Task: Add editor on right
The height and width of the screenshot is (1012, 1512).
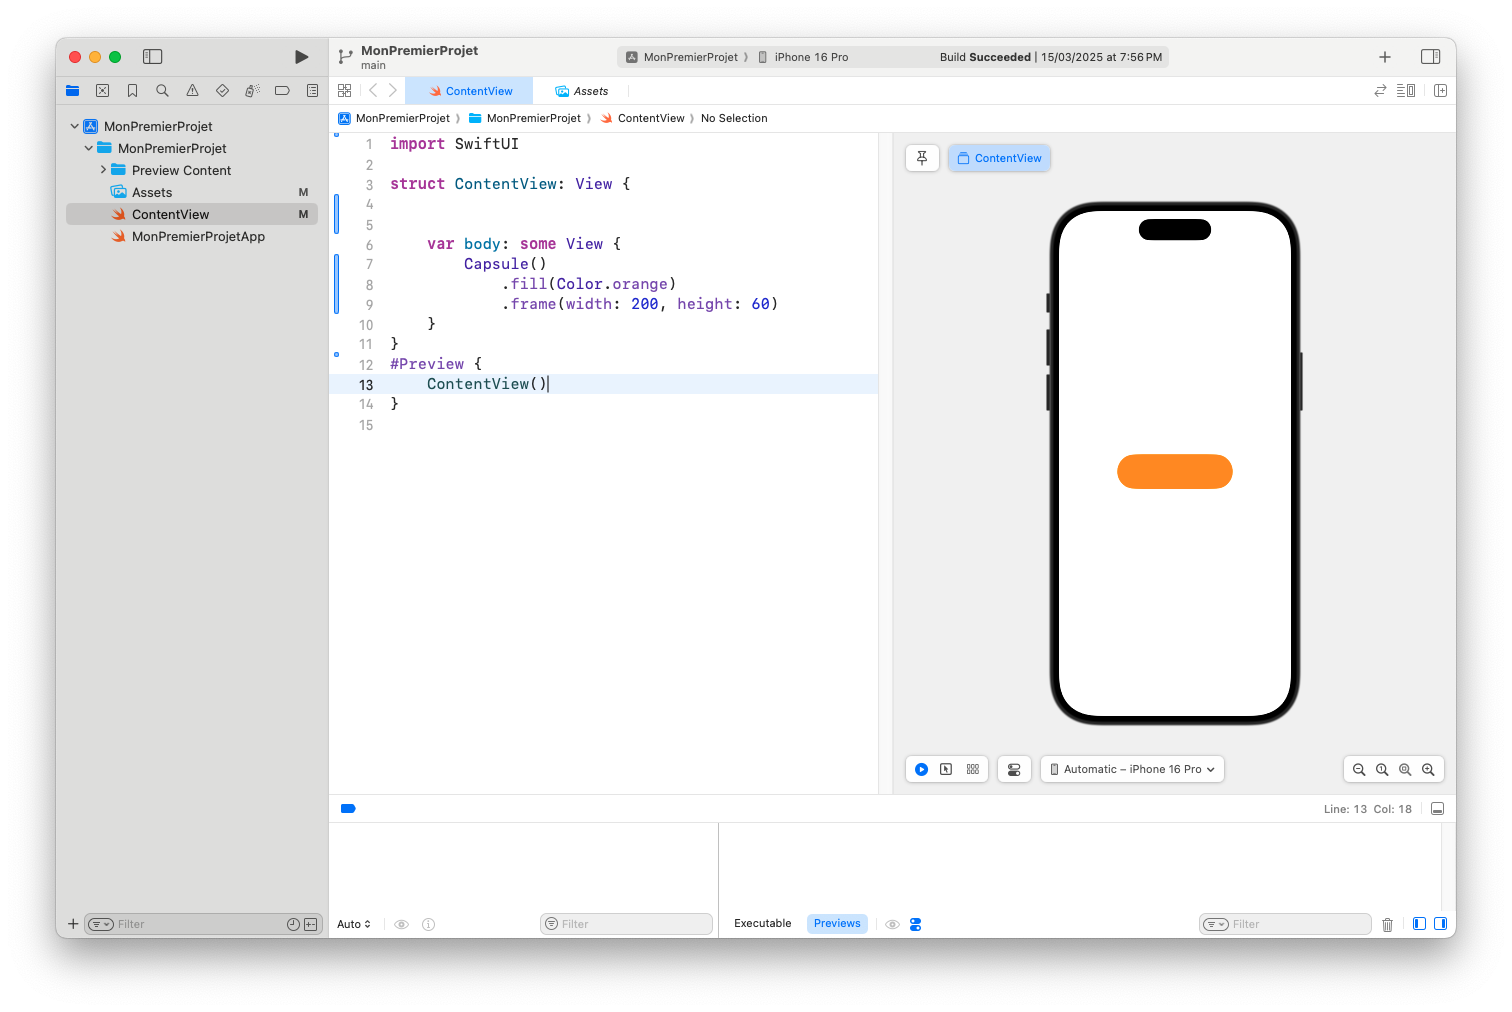Action: [x=1441, y=91]
